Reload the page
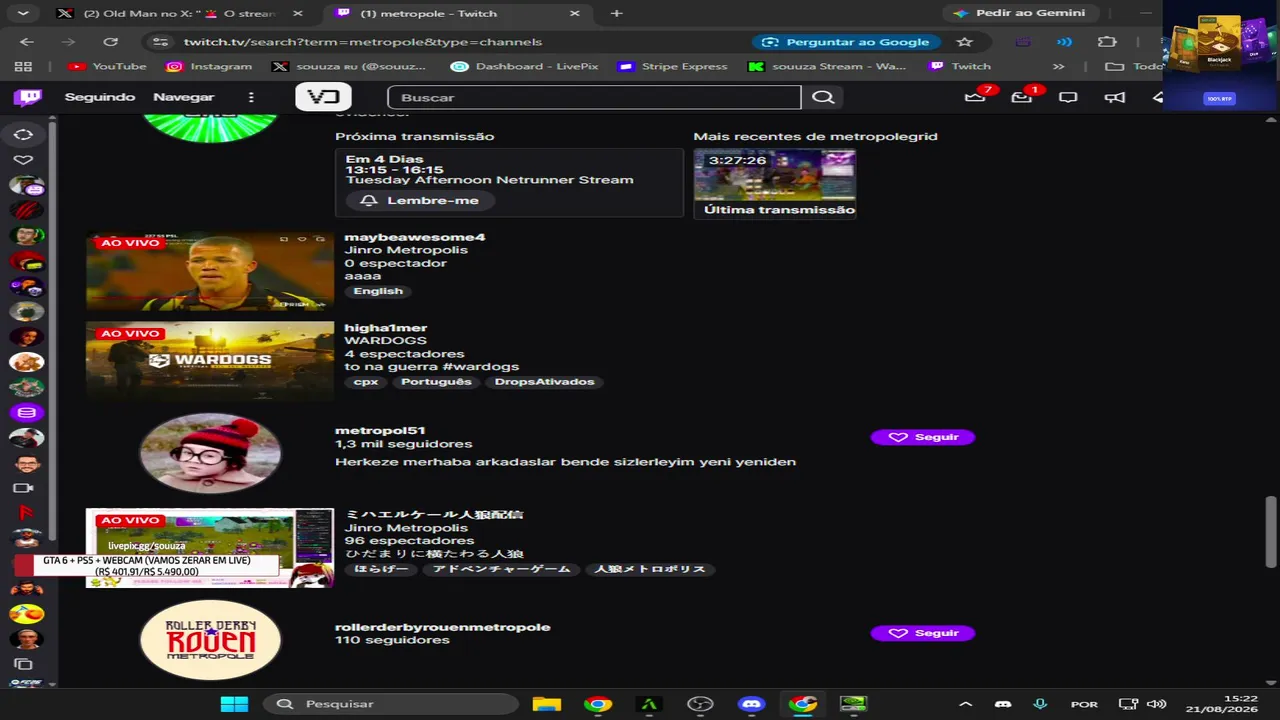This screenshot has height=720, width=1280. (x=111, y=42)
